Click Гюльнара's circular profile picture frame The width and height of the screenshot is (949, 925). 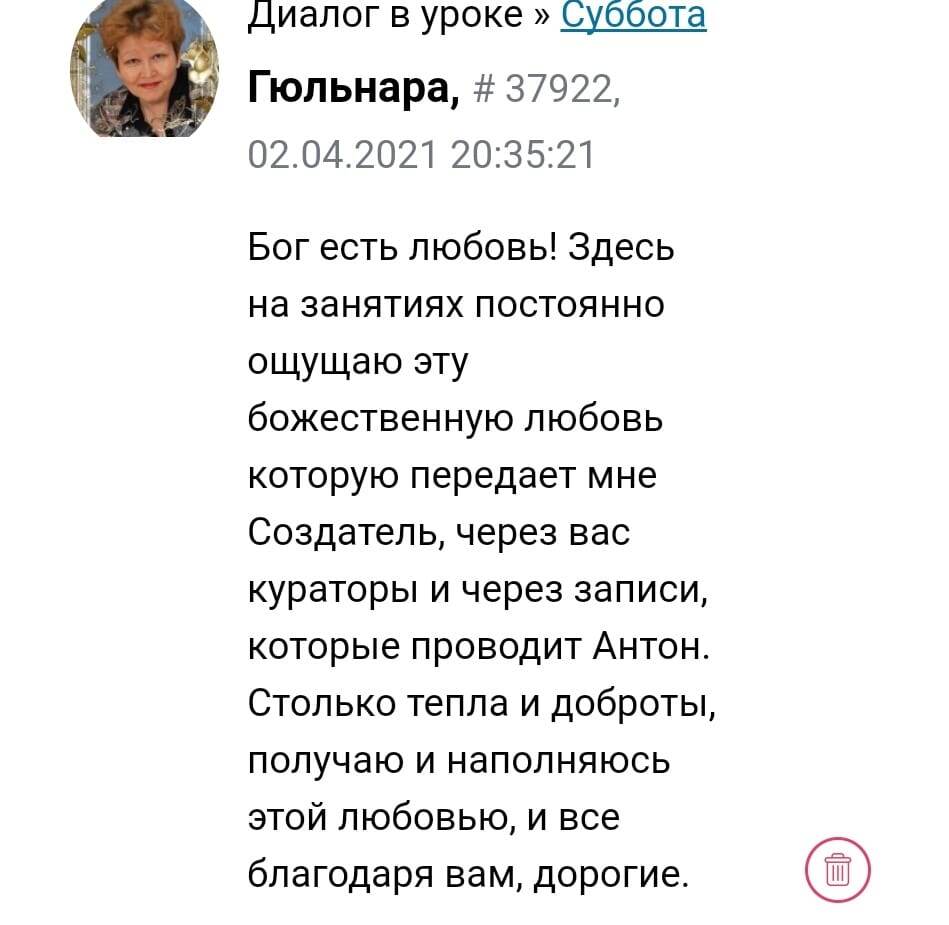(143, 70)
